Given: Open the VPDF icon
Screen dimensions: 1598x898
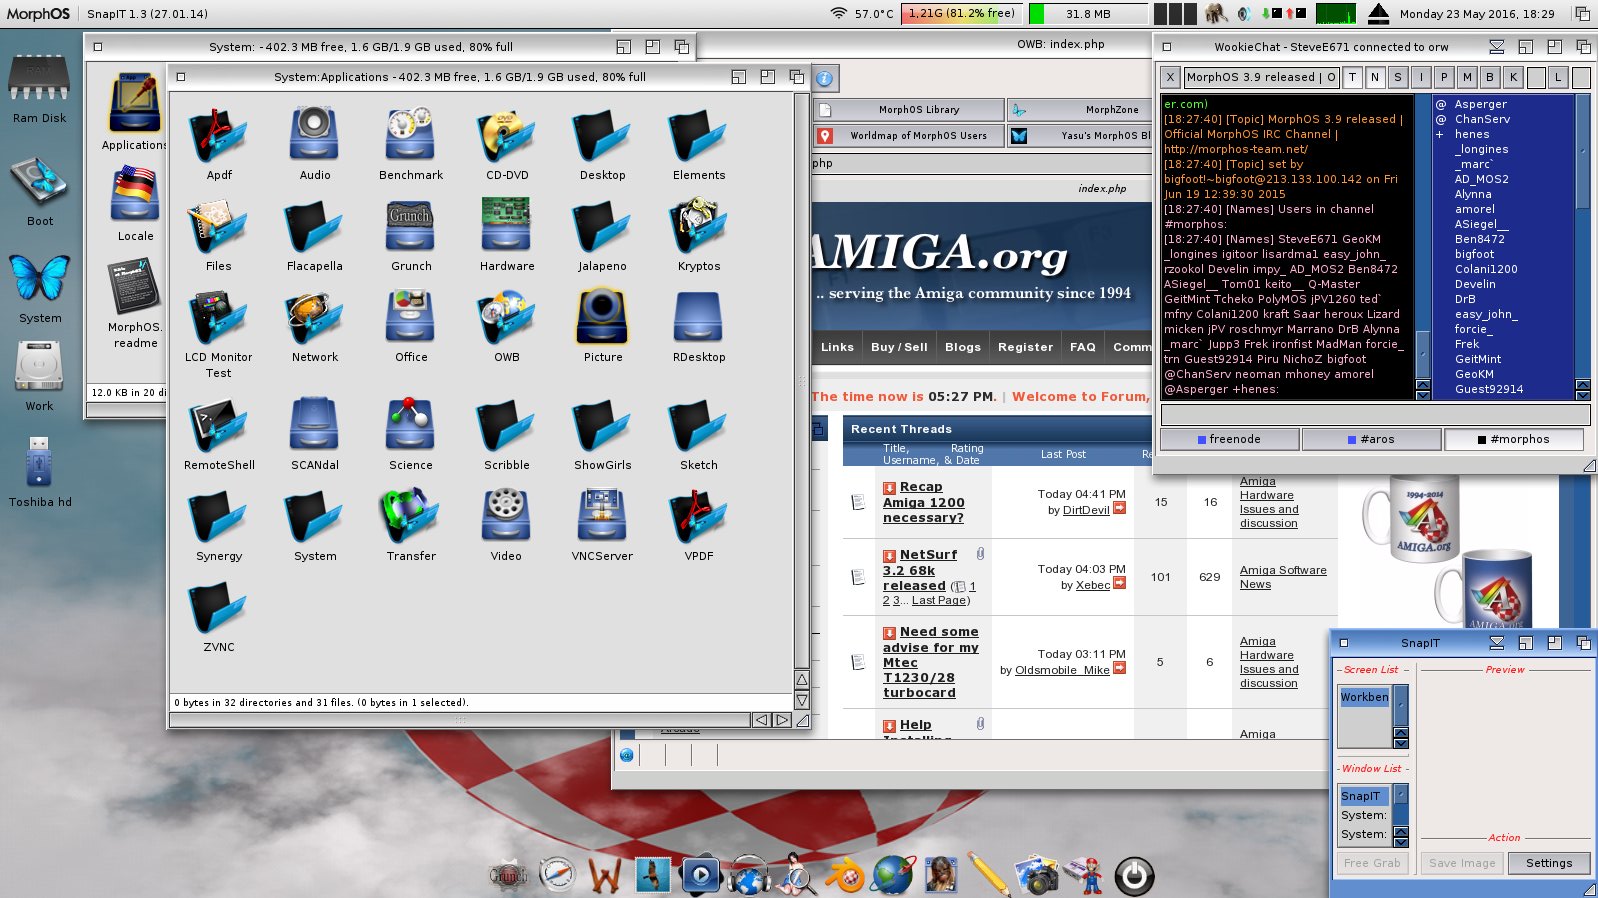Looking at the screenshot, I should pos(698,516).
